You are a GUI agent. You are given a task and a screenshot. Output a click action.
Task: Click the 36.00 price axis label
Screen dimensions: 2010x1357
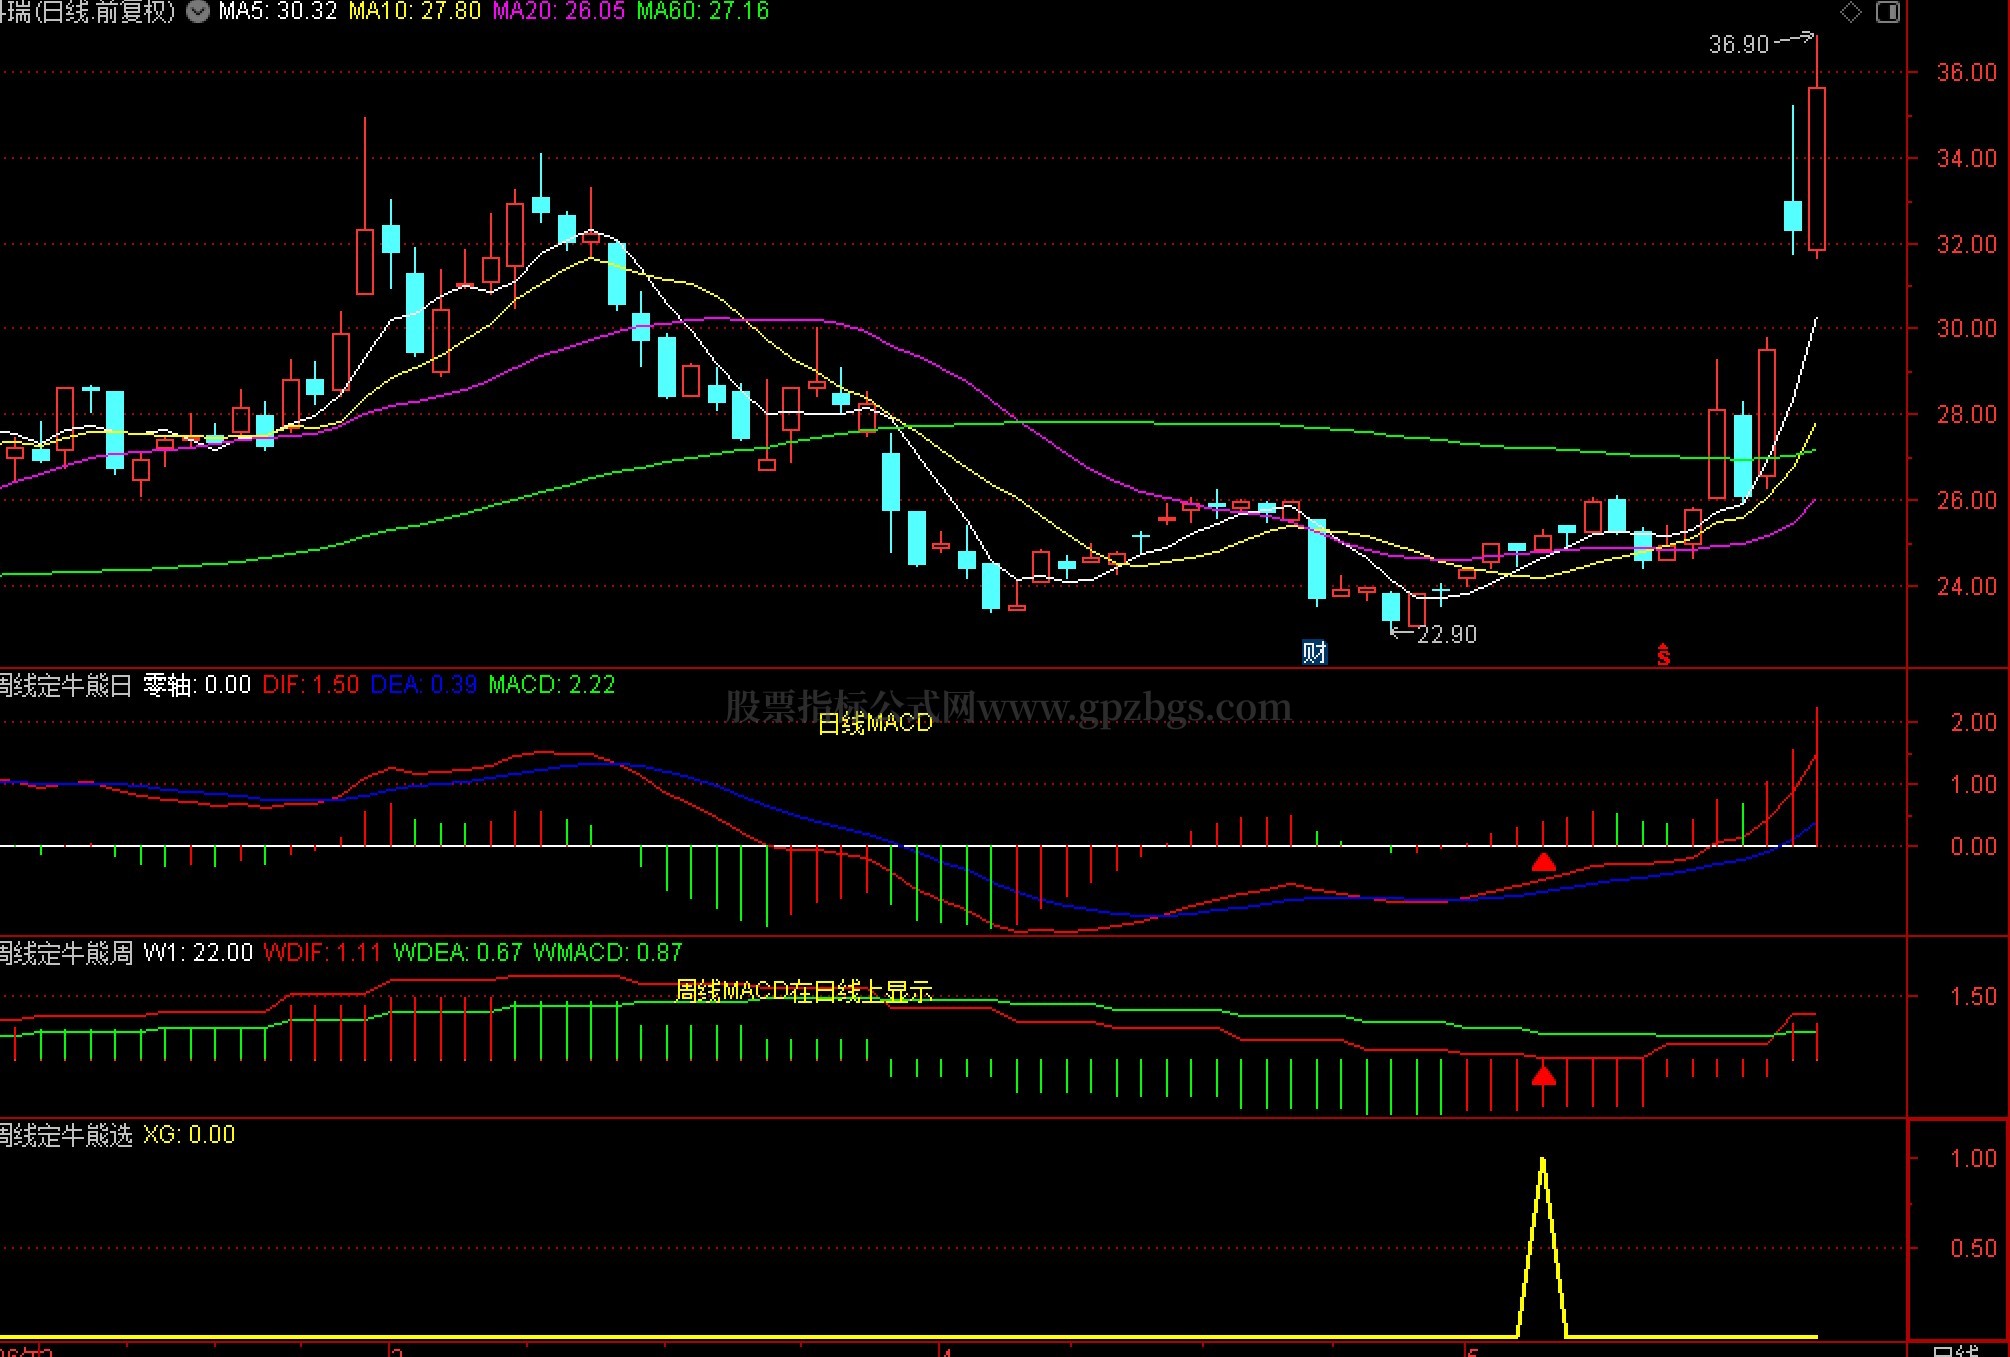pyautogui.click(x=1966, y=72)
